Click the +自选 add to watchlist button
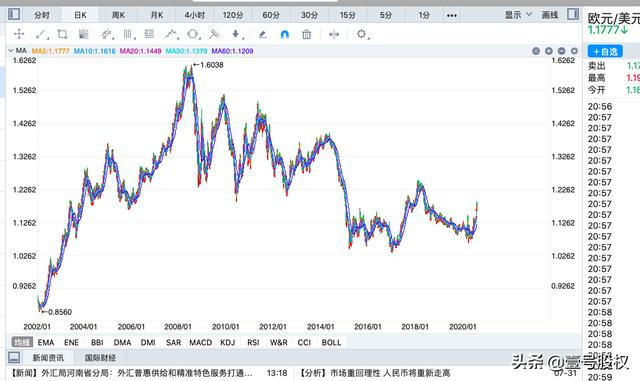 [x=605, y=51]
